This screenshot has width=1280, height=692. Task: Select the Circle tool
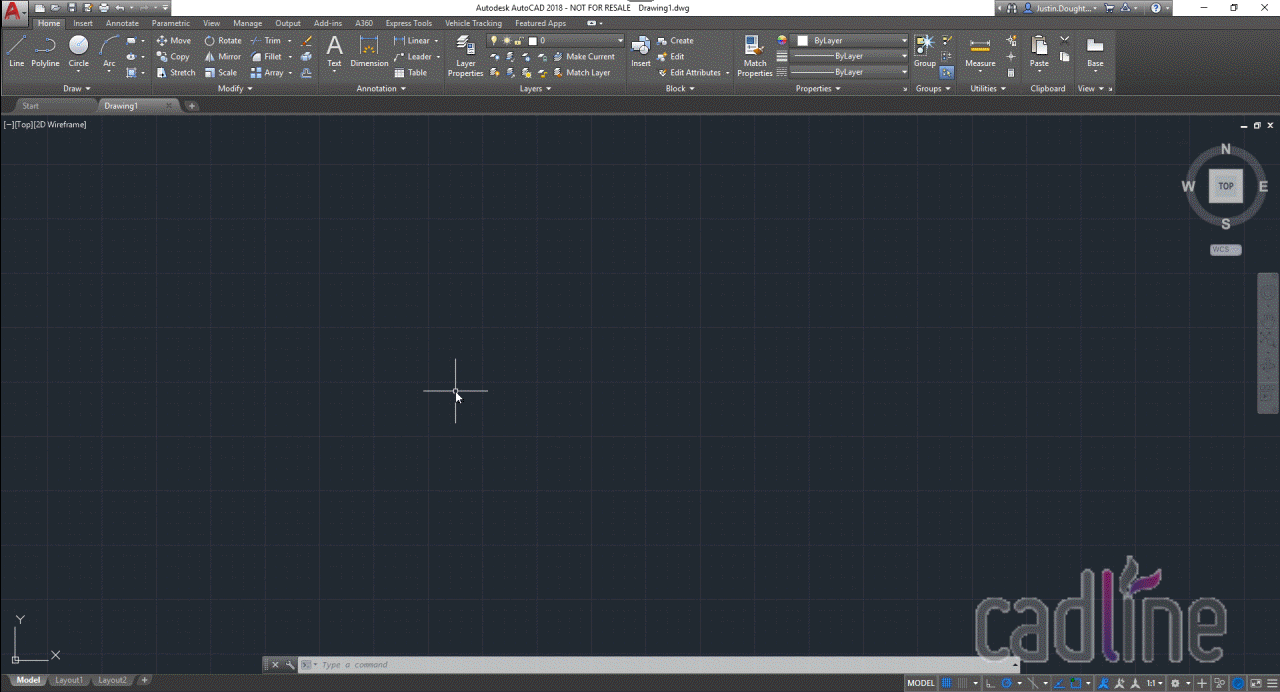78,50
